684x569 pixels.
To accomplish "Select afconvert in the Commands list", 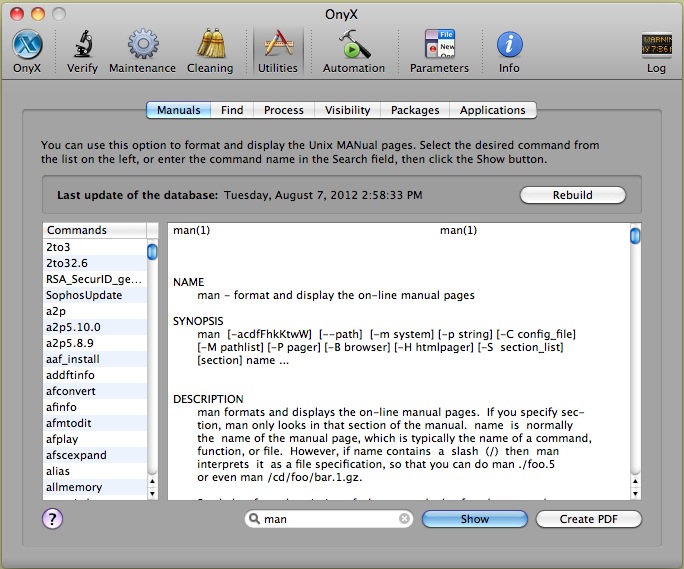I will [71, 391].
